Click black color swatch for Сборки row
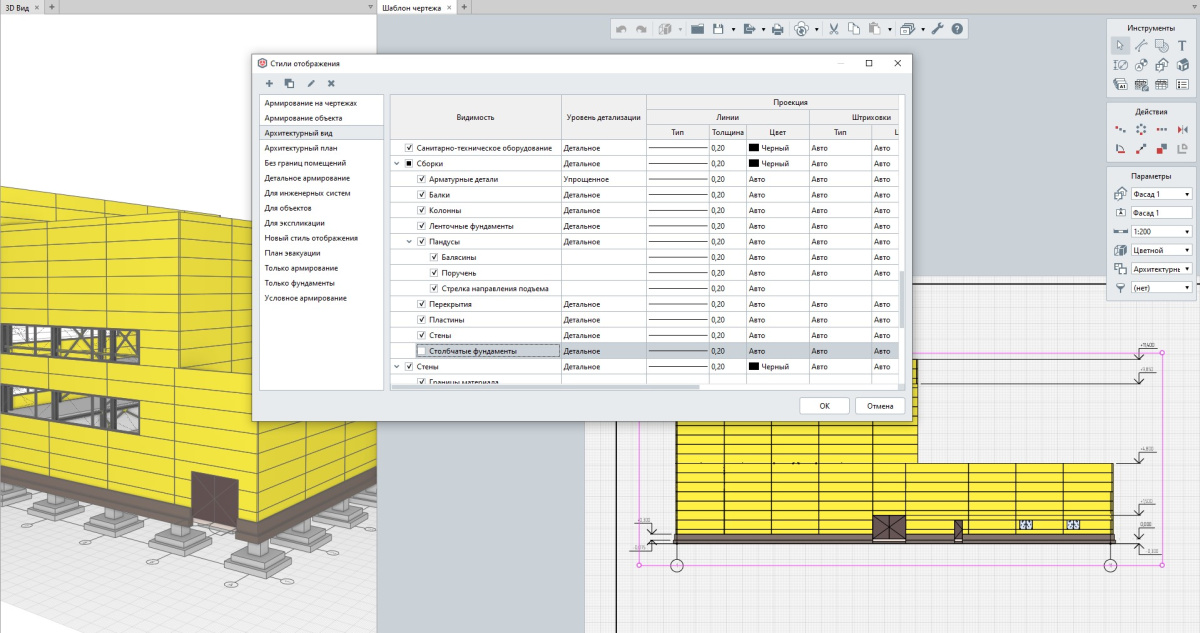This screenshot has height=633, width=1200. [755, 163]
